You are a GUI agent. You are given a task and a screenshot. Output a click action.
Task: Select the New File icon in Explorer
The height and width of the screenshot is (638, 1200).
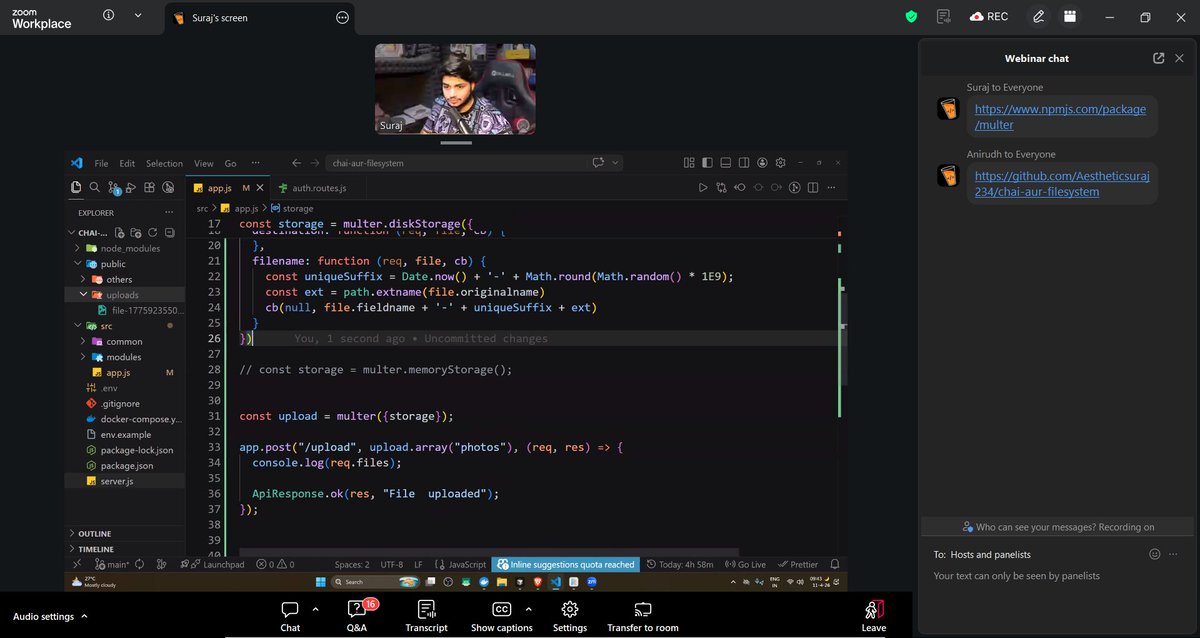point(119,233)
